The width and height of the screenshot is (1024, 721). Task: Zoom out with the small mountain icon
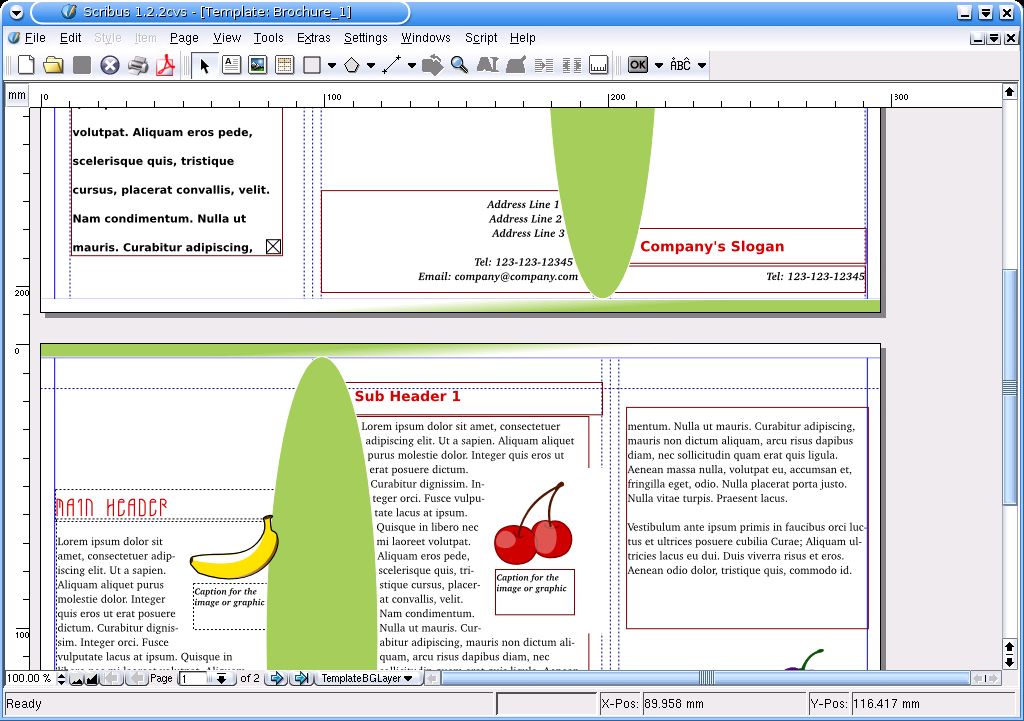(x=76, y=679)
